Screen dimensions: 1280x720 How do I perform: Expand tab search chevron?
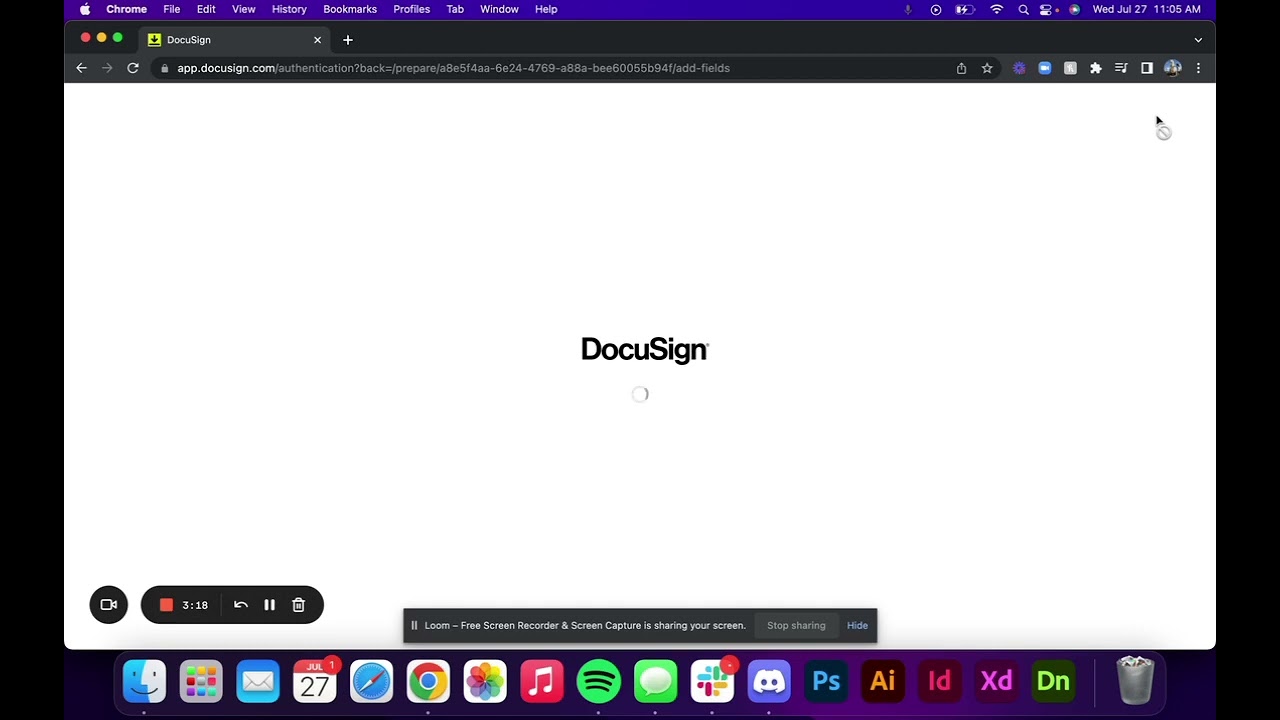pyautogui.click(x=1198, y=40)
